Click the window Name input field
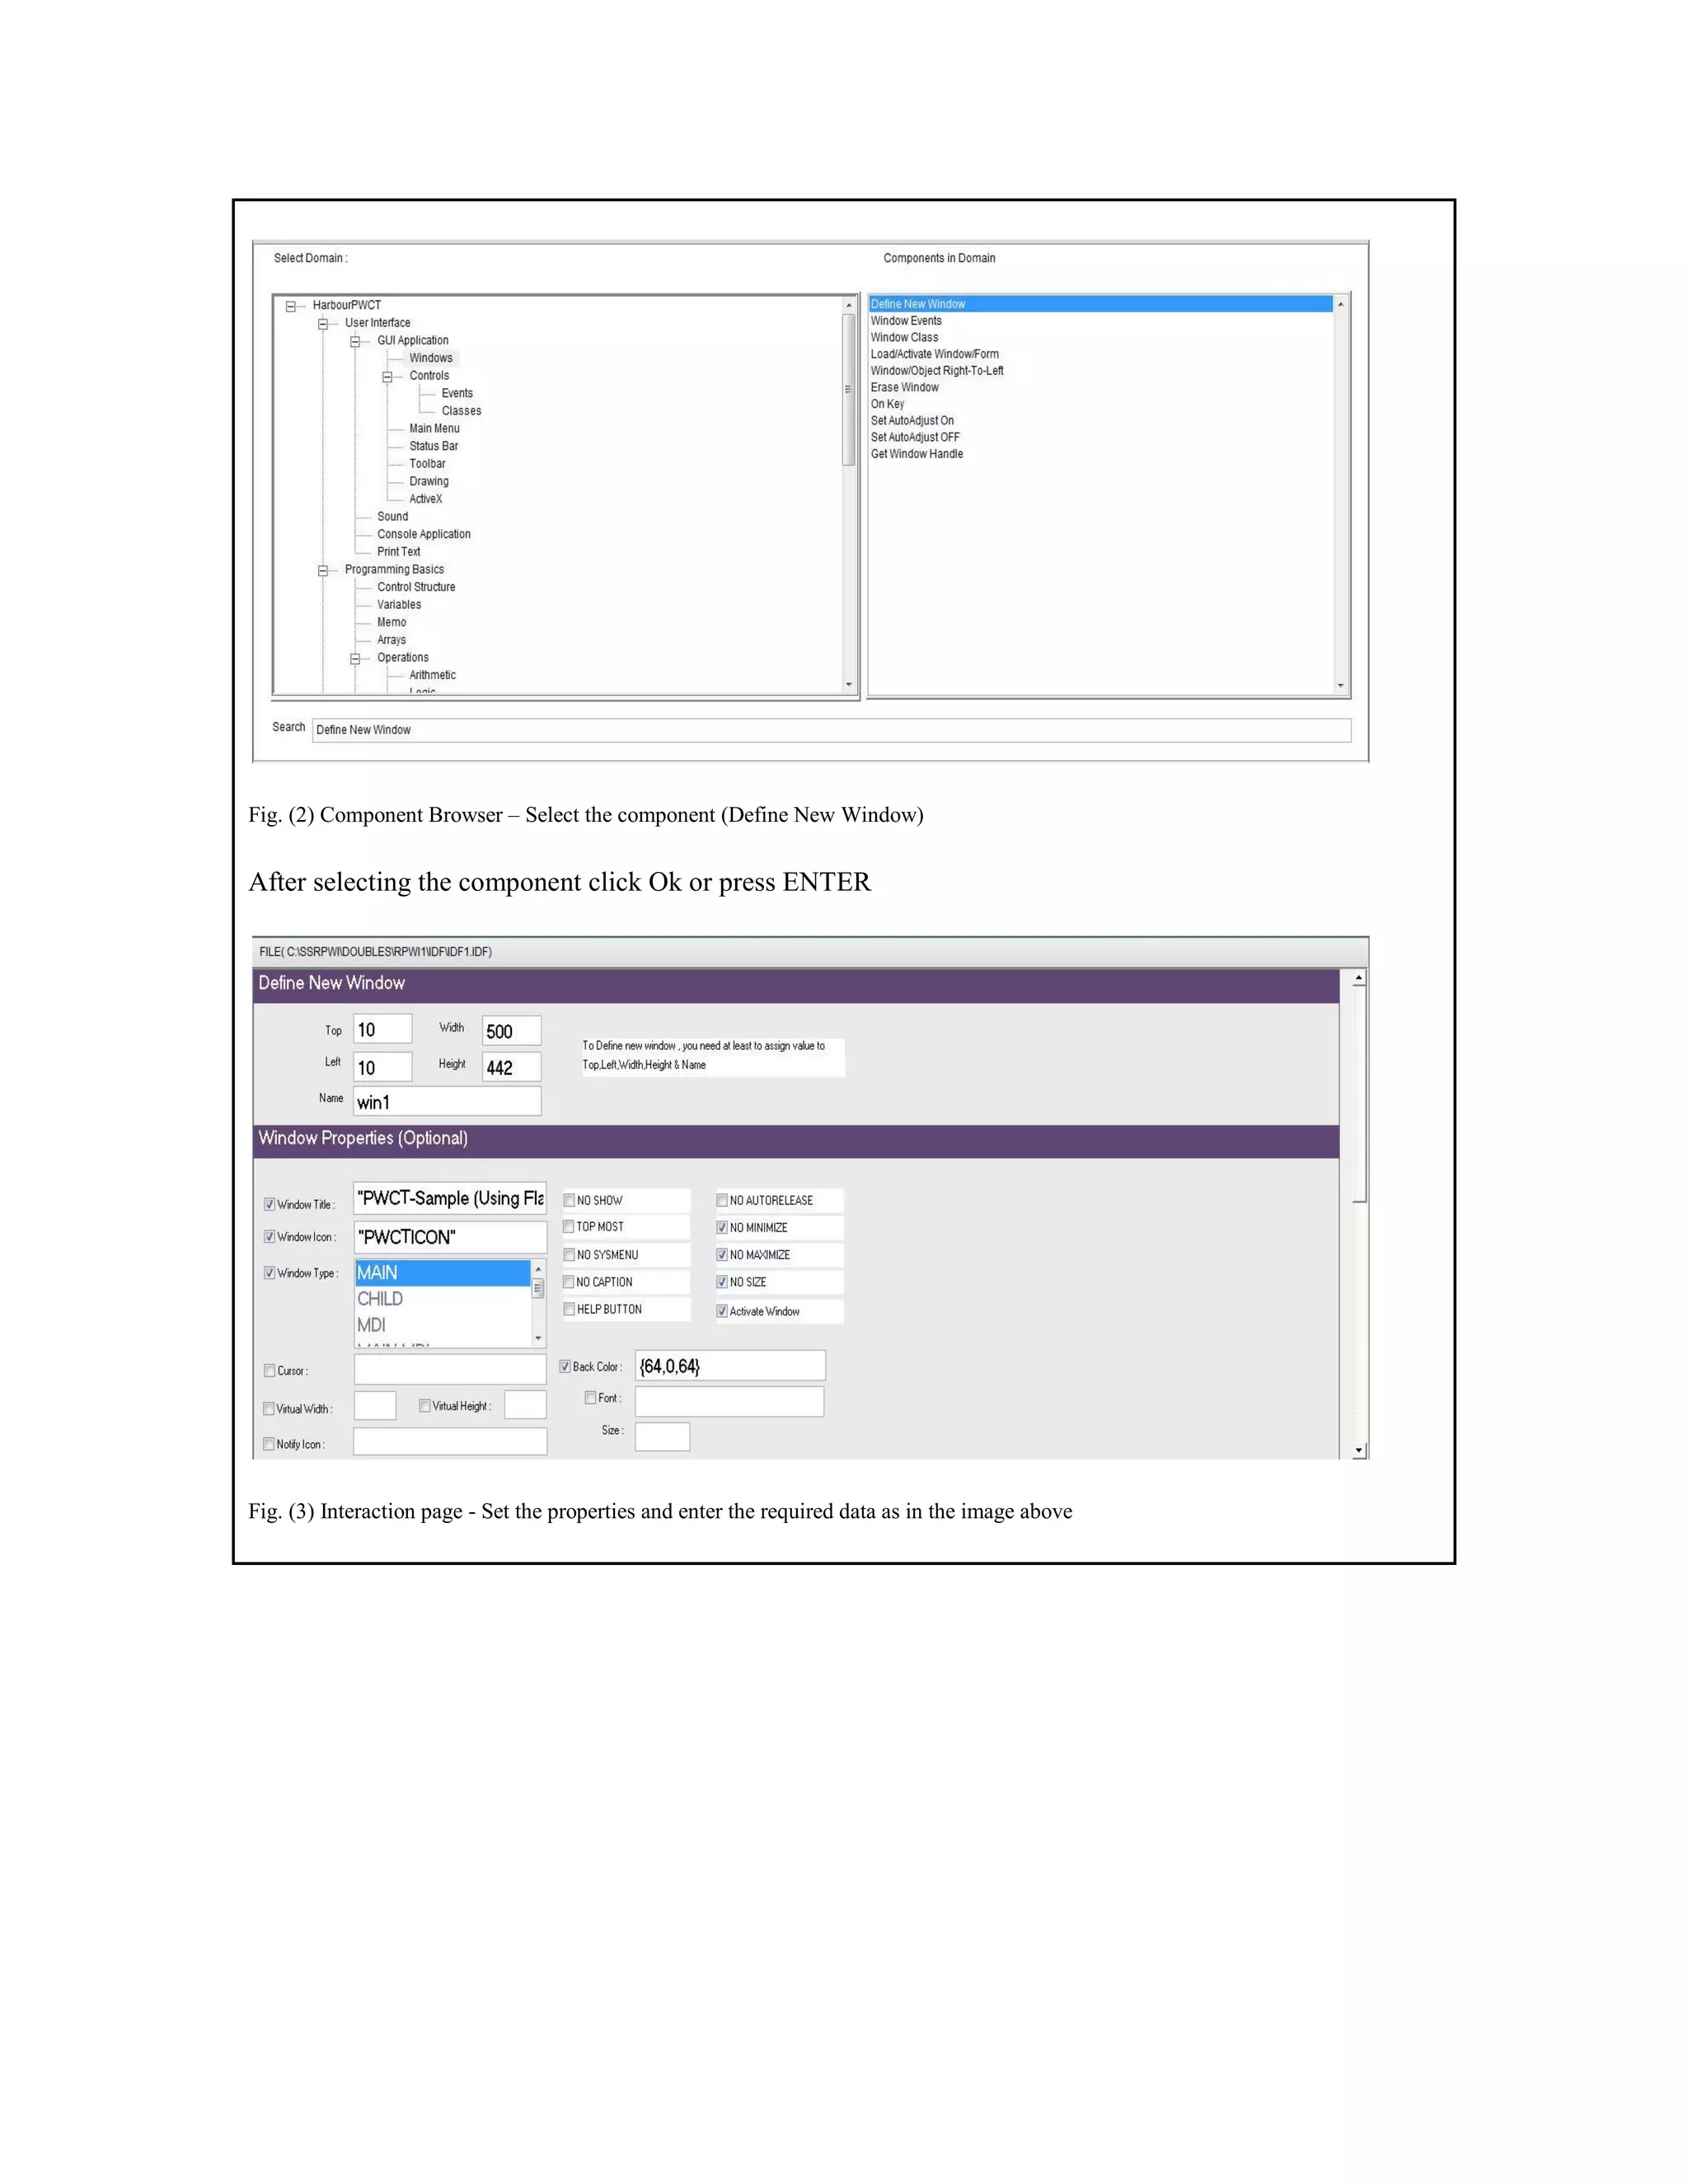1688x2184 pixels. point(447,1102)
